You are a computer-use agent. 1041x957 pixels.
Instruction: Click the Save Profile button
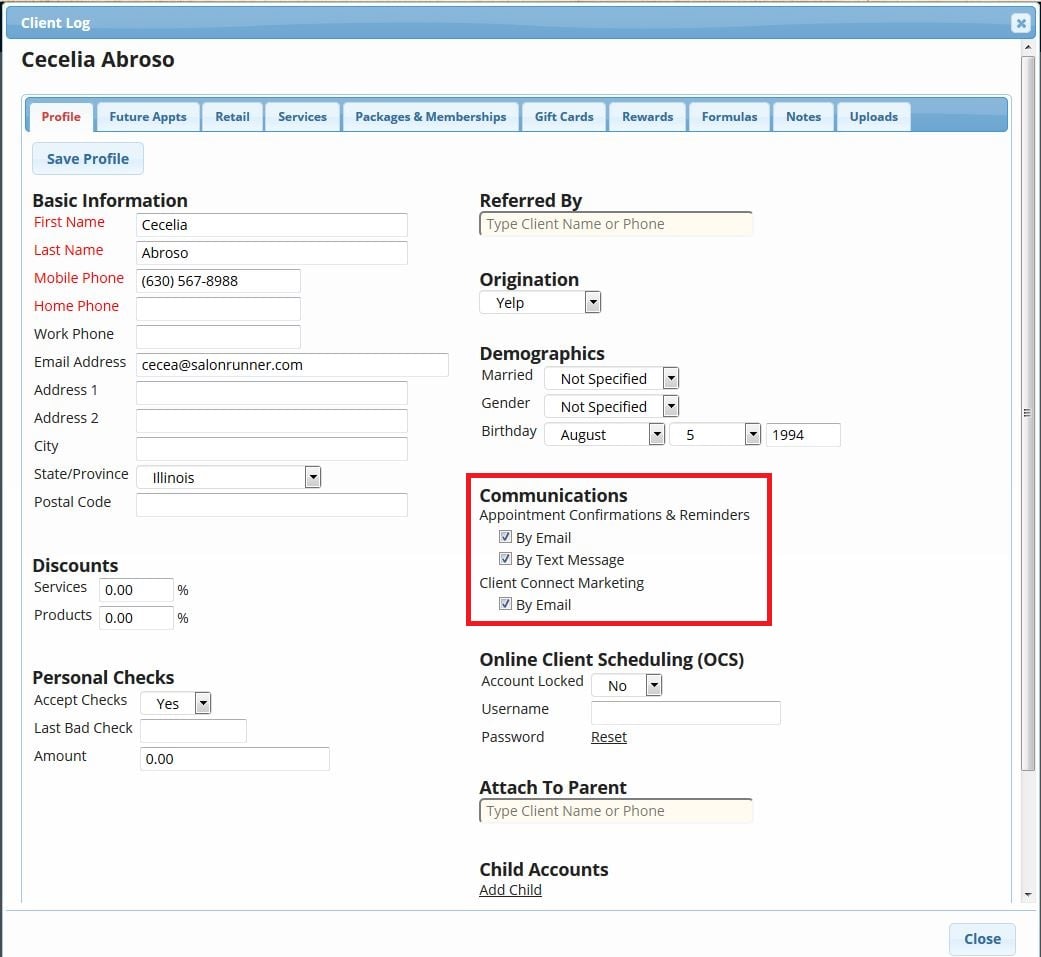pos(87,158)
